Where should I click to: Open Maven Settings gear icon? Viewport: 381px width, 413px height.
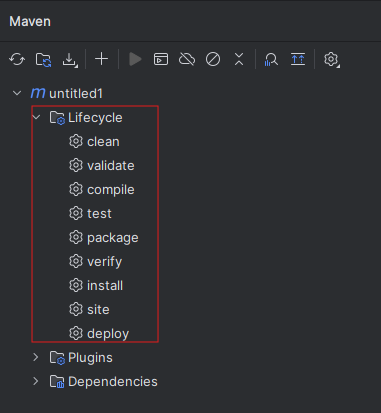(331, 60)
